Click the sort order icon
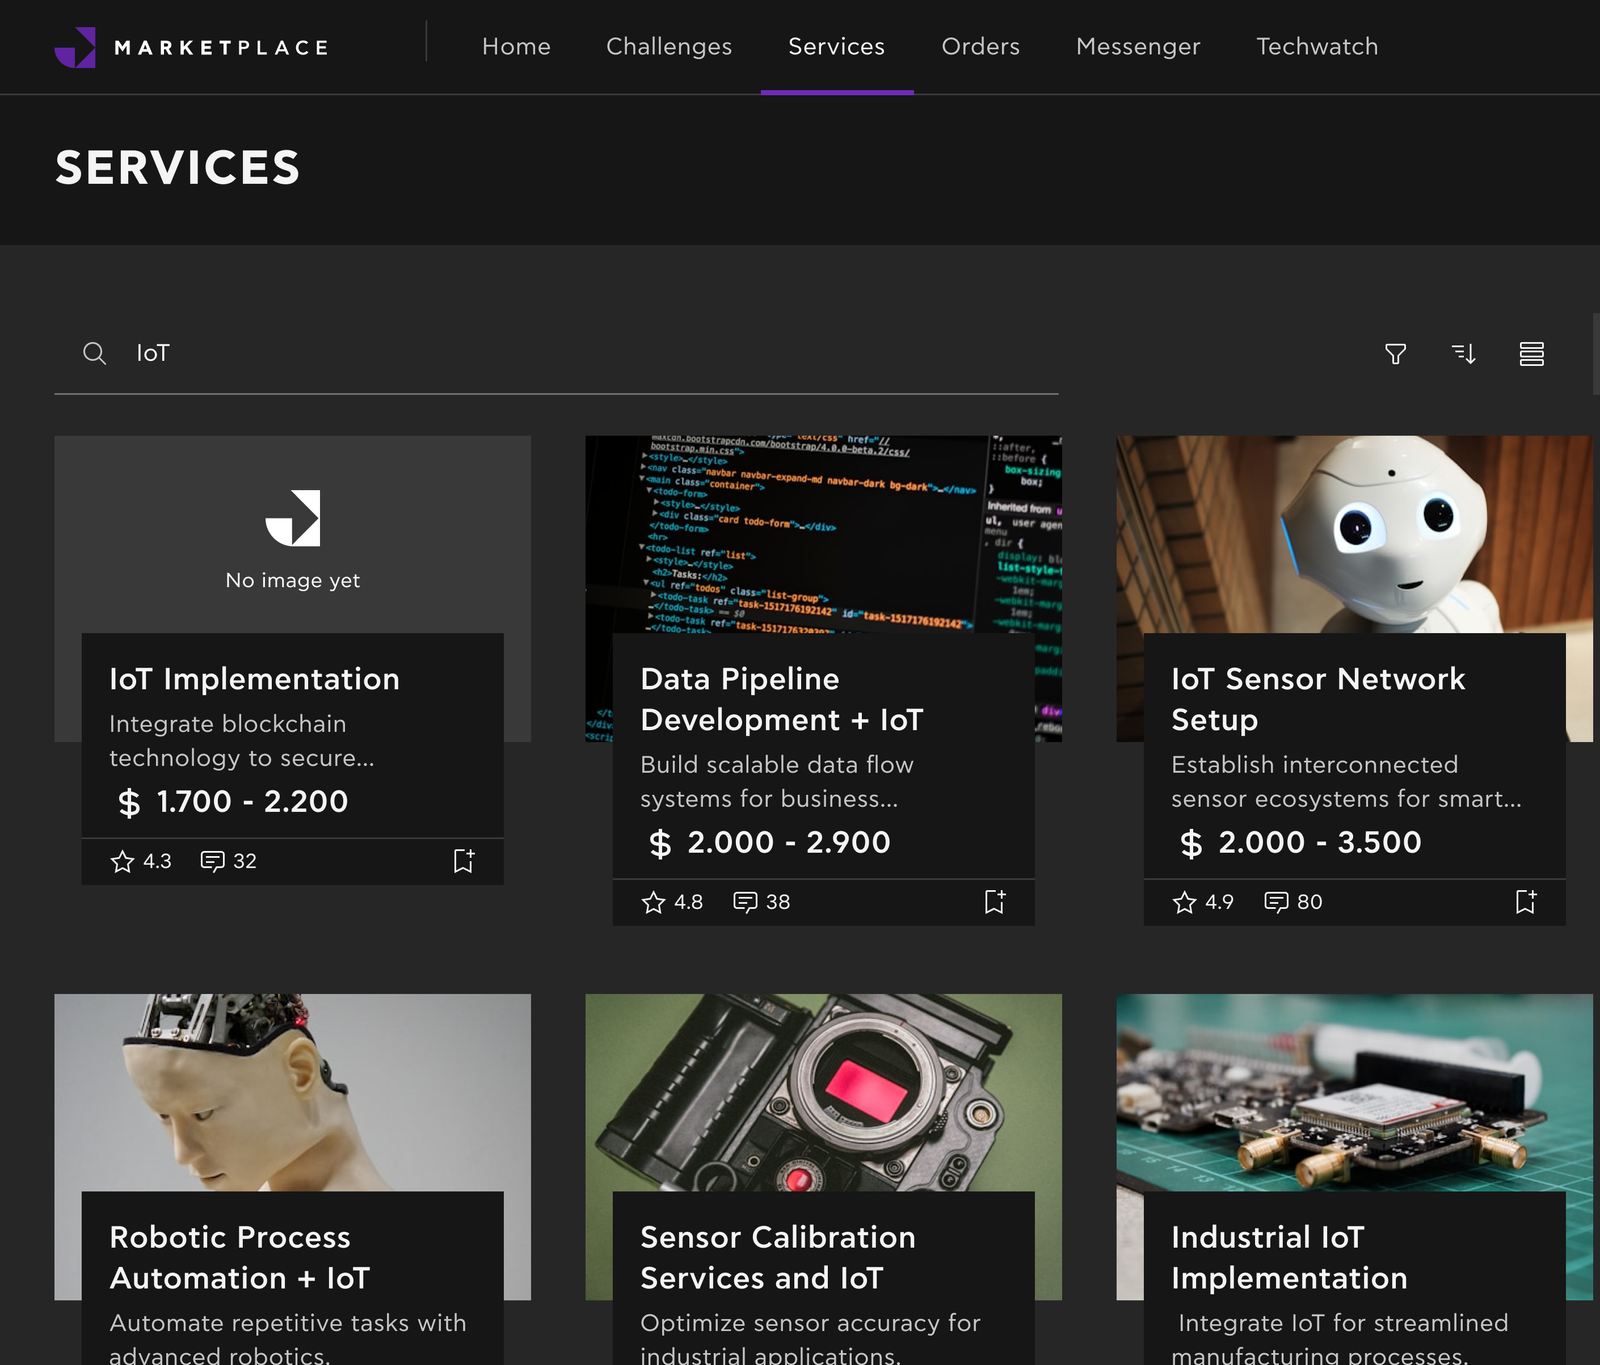Viewport: 1600px width, 1365px height. pos(1463,354)
